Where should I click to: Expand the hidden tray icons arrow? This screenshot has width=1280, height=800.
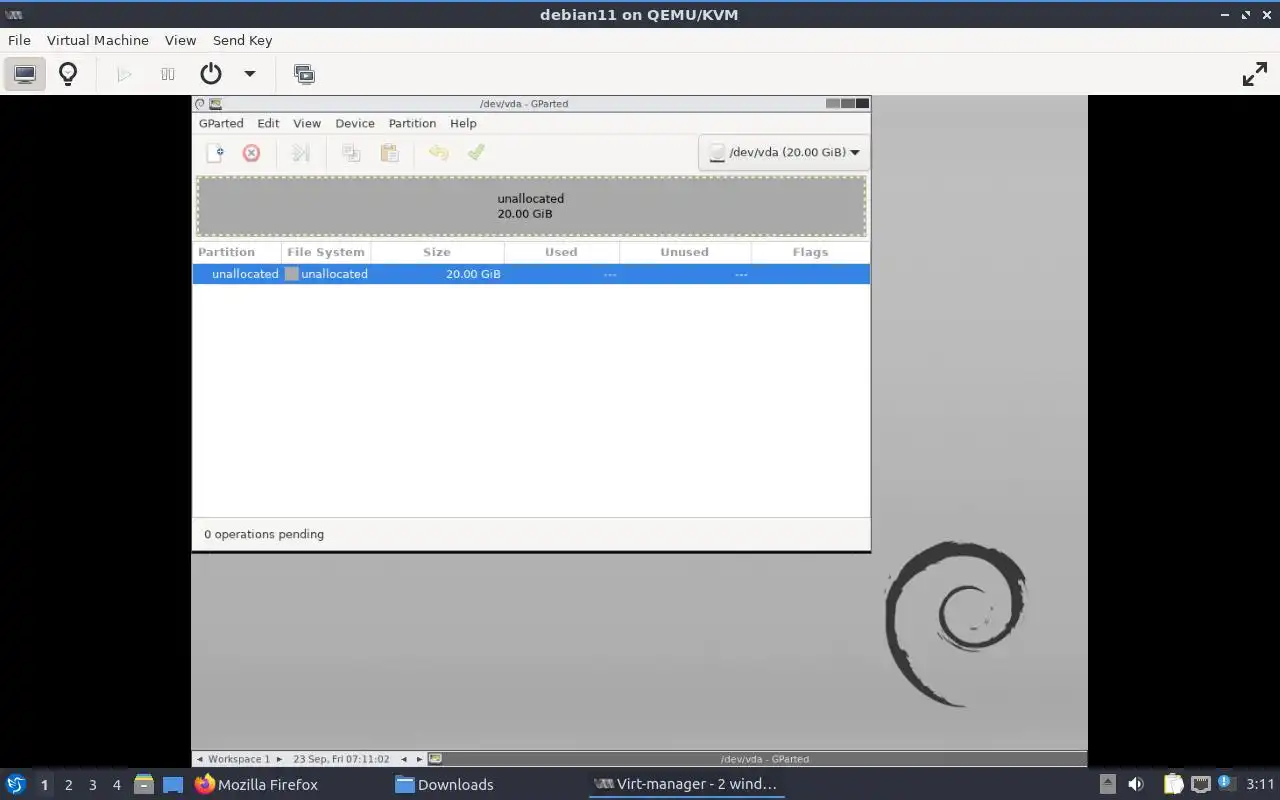pyautogui.click(x=1107, y=784)
